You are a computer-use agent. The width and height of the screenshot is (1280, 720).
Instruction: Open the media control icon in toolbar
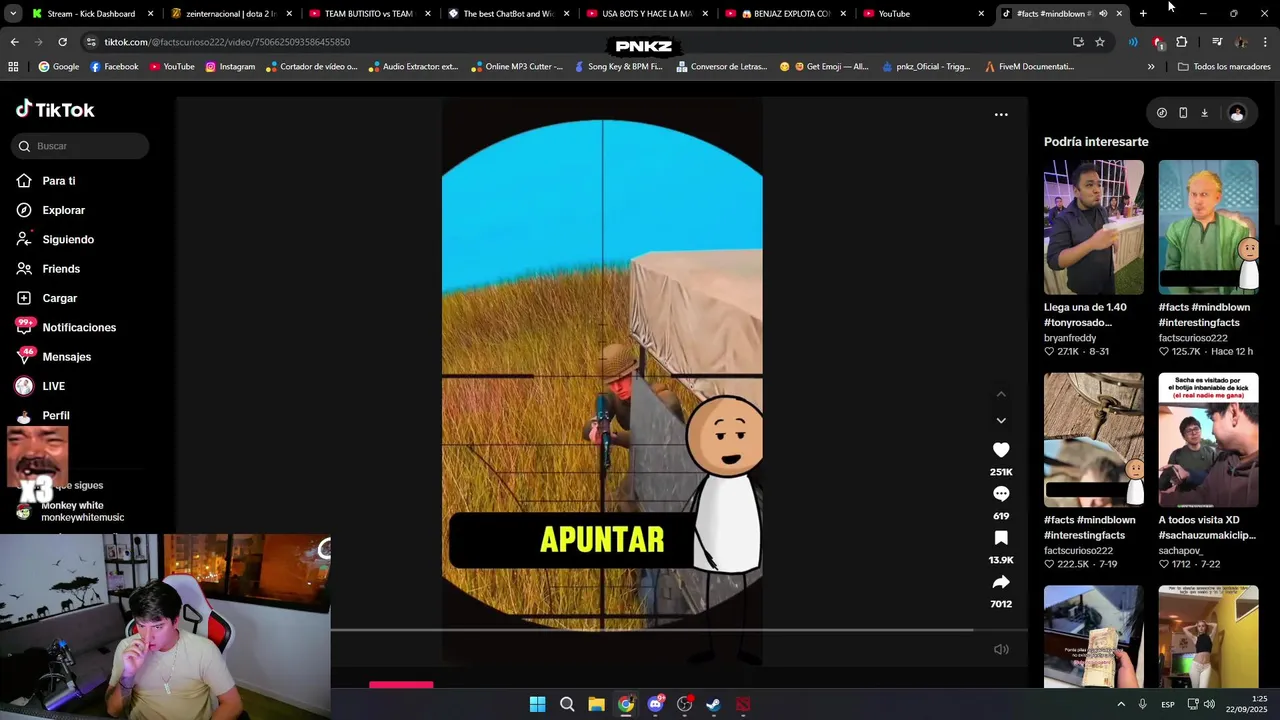(x=1217, y=42)
